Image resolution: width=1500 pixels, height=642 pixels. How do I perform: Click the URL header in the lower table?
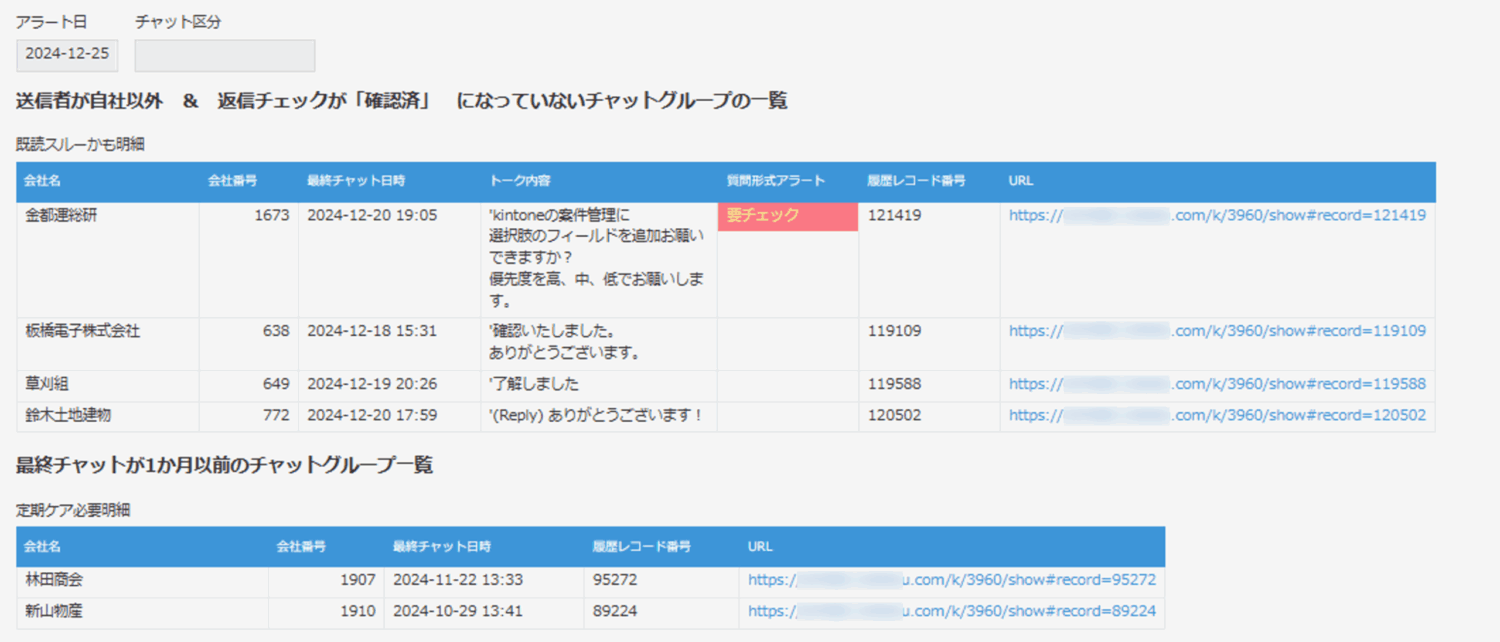(758, 547)
